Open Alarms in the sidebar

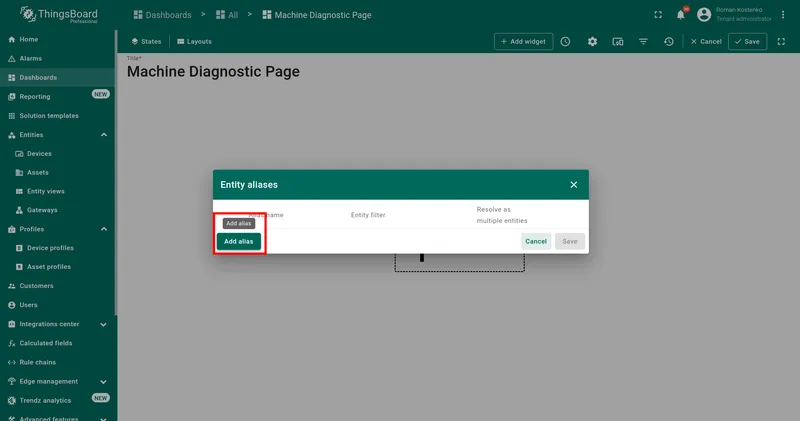[x=57, y=59]
